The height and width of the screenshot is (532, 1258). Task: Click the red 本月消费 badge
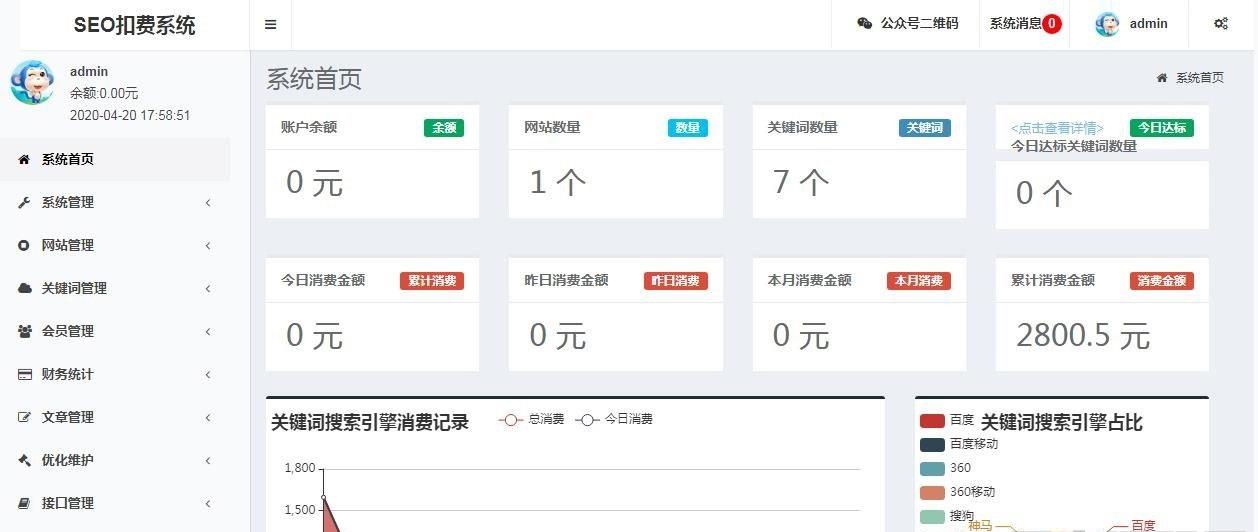click(x=919, y=281)
